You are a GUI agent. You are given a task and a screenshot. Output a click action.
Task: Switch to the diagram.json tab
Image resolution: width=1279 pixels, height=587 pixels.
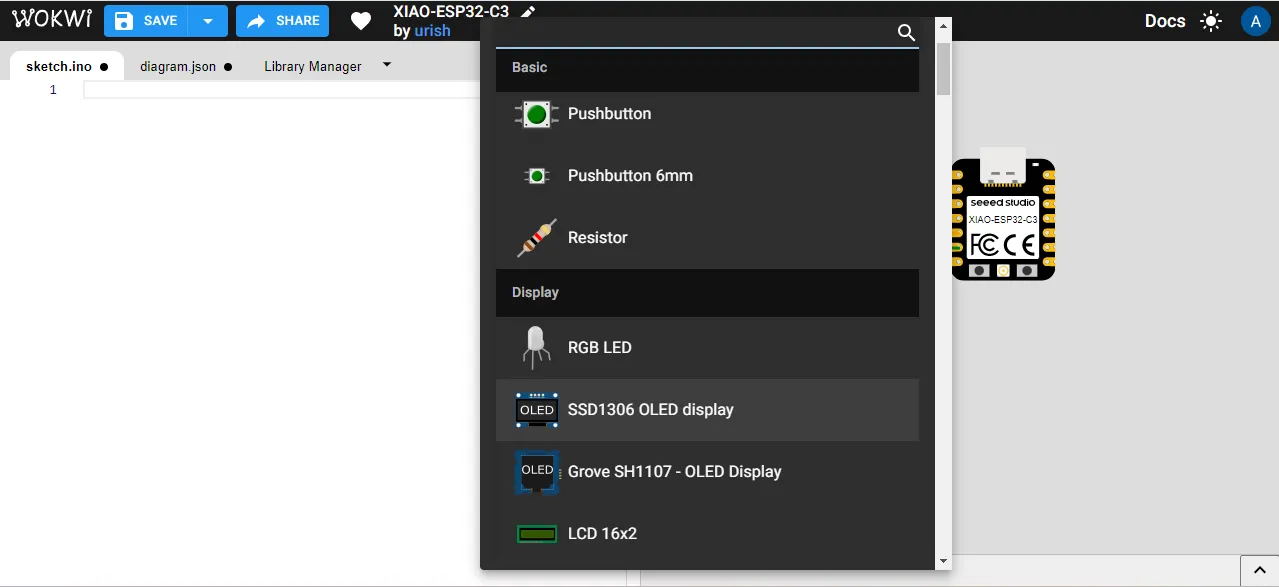click(186, 66)
